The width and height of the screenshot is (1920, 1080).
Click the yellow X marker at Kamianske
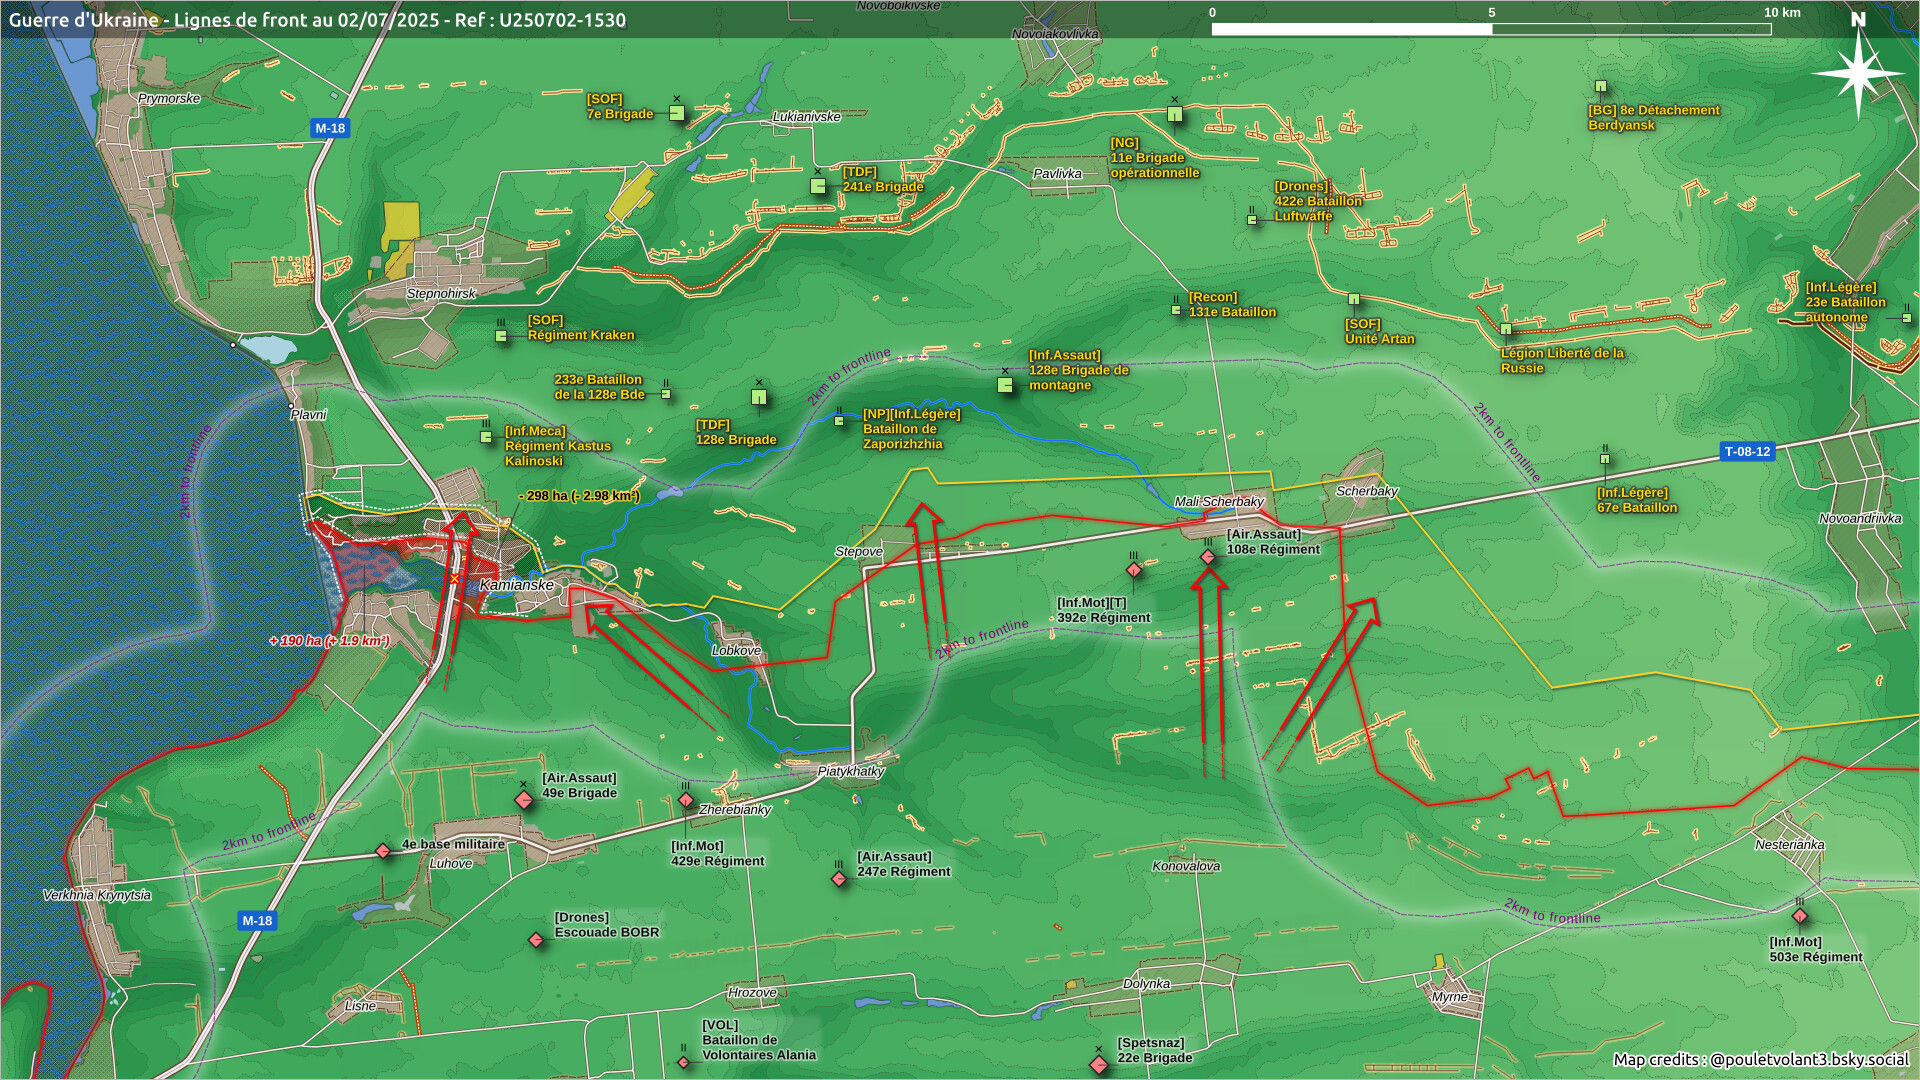point(454,579)
